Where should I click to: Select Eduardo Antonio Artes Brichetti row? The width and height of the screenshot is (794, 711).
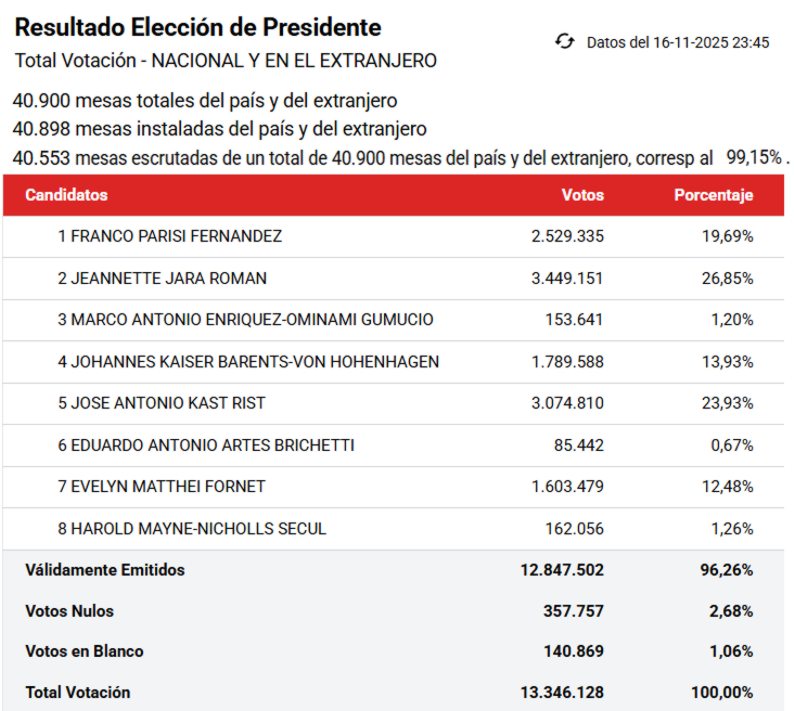[206, 445]
